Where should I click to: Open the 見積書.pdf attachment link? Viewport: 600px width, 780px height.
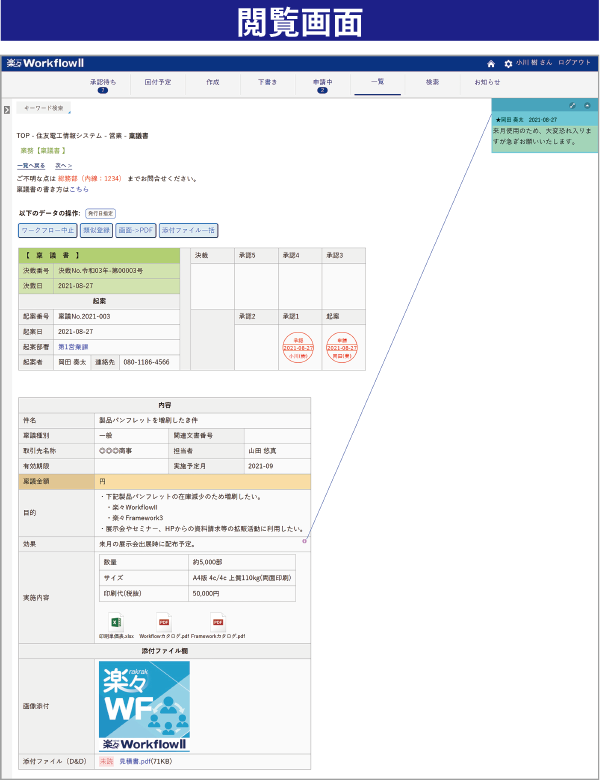(135, 761)
